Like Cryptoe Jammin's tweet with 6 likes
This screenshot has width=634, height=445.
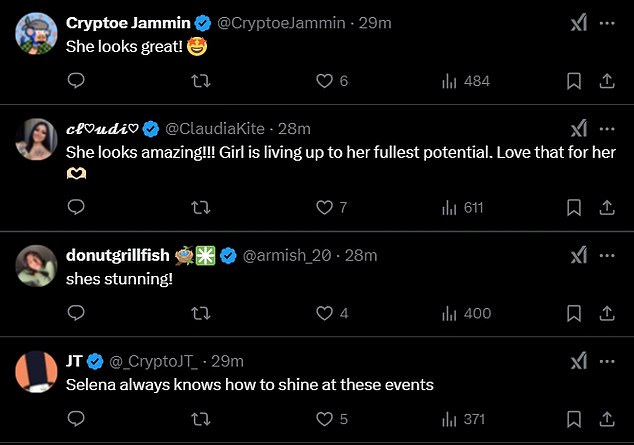point(332,81)
